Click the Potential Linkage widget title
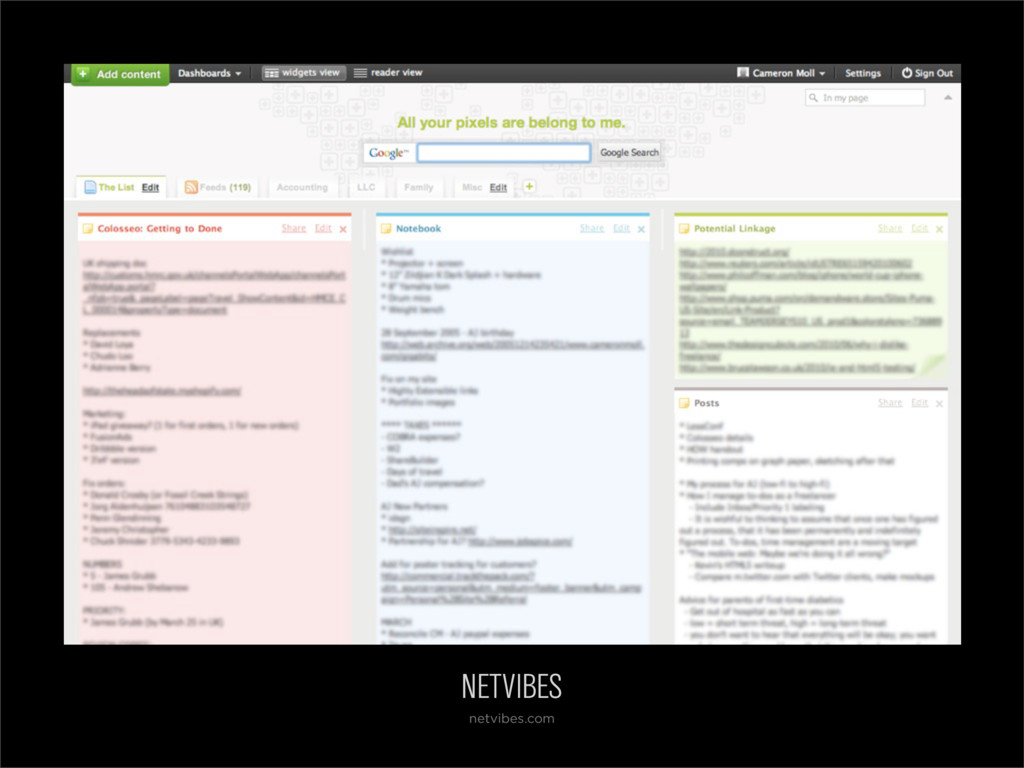Image resolution: width=1024 pixels, height=768 pixels. click(734, 229)
